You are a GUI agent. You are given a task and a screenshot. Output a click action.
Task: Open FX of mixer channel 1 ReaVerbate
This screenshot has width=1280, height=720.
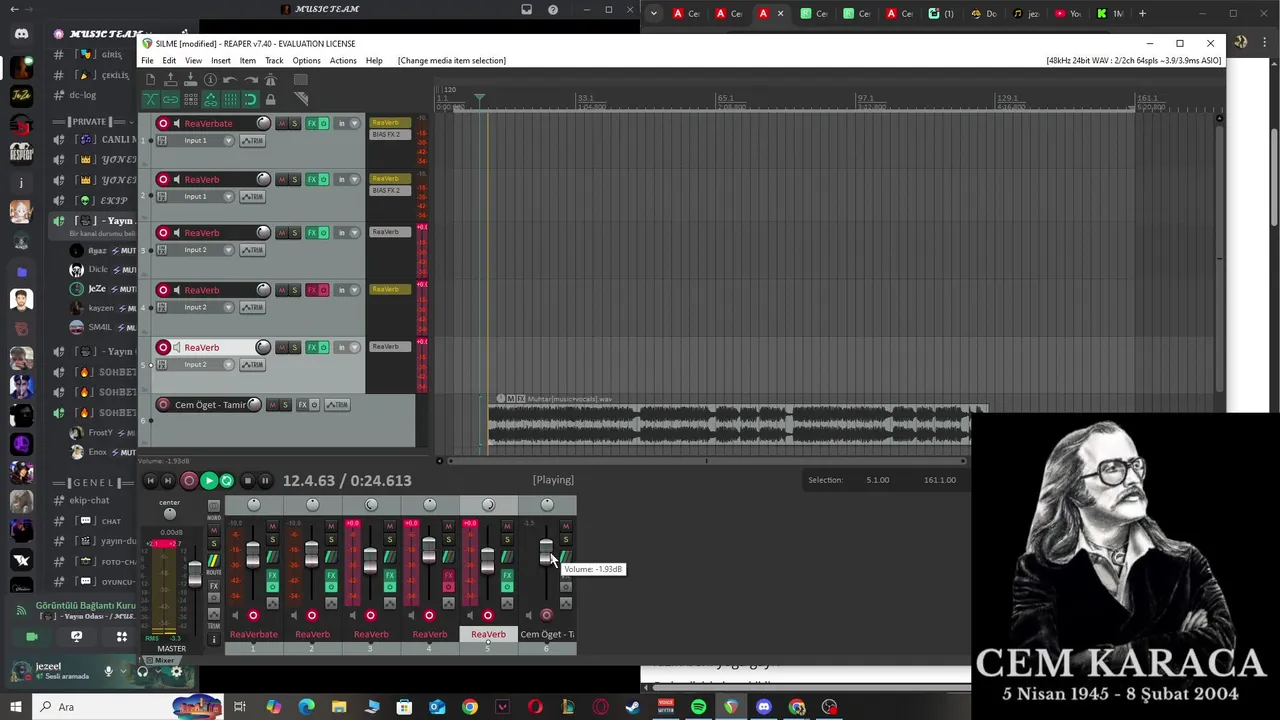[271, 576]
